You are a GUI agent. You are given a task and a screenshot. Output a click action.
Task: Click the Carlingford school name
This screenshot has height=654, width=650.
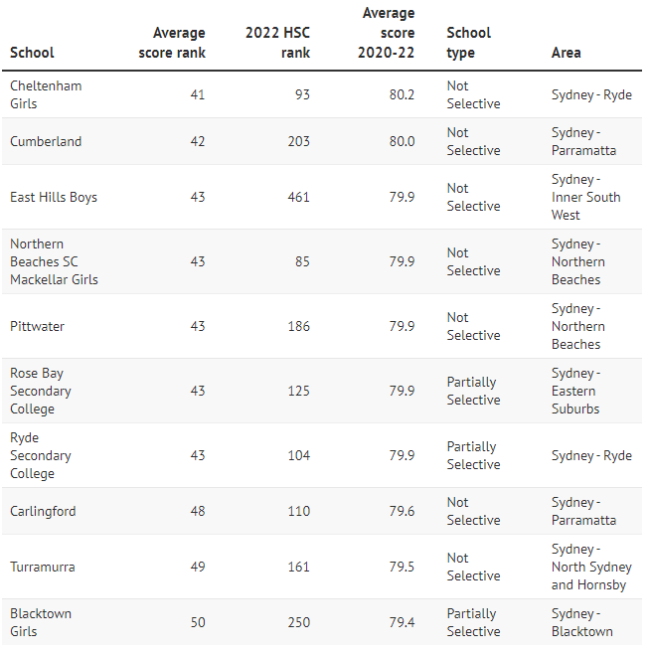click(x=43, y=511)
